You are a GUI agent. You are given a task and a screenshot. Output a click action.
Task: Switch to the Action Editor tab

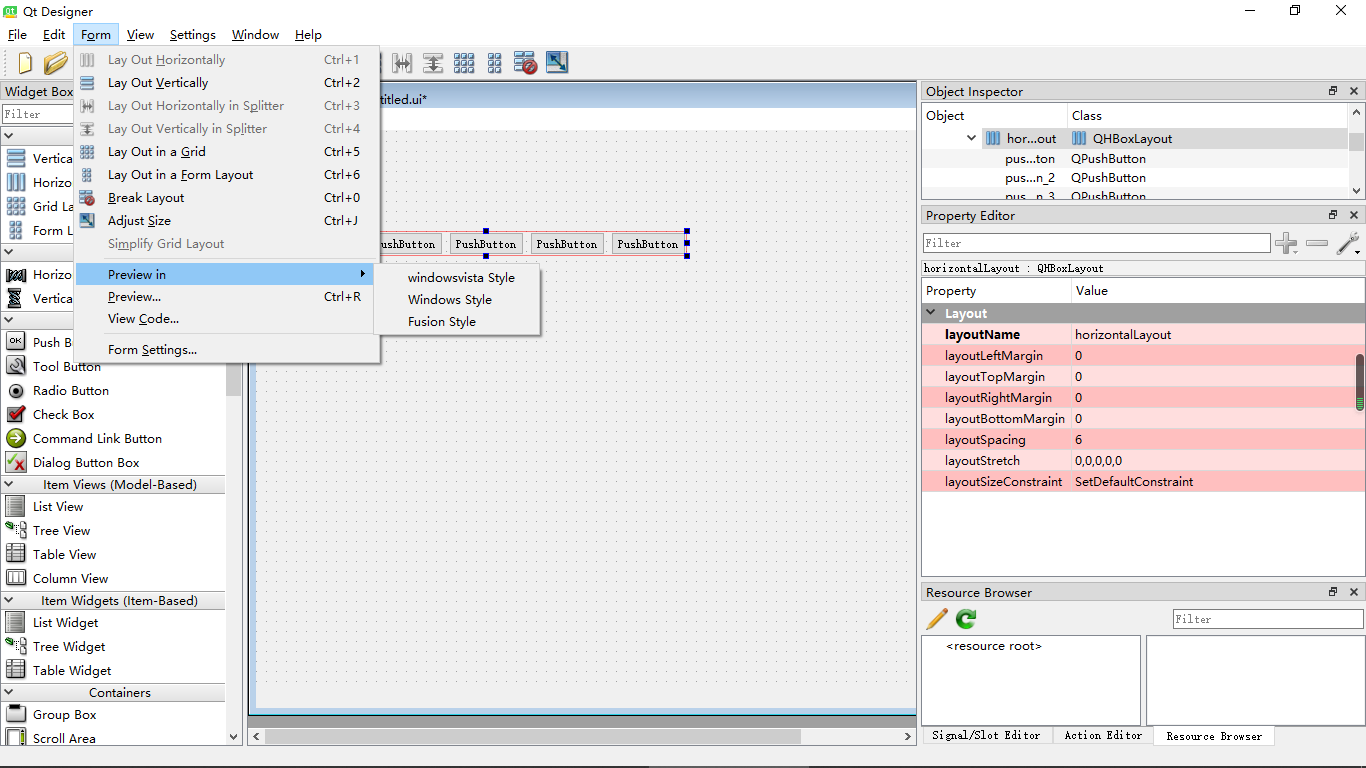1103,735
